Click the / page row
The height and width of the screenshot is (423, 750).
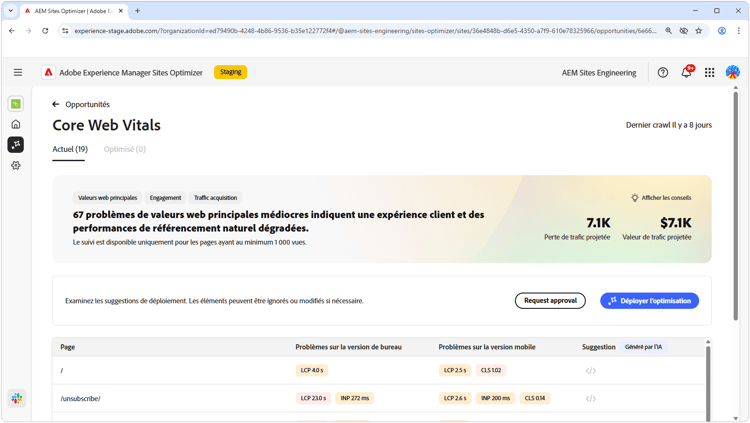pos(378,370)
